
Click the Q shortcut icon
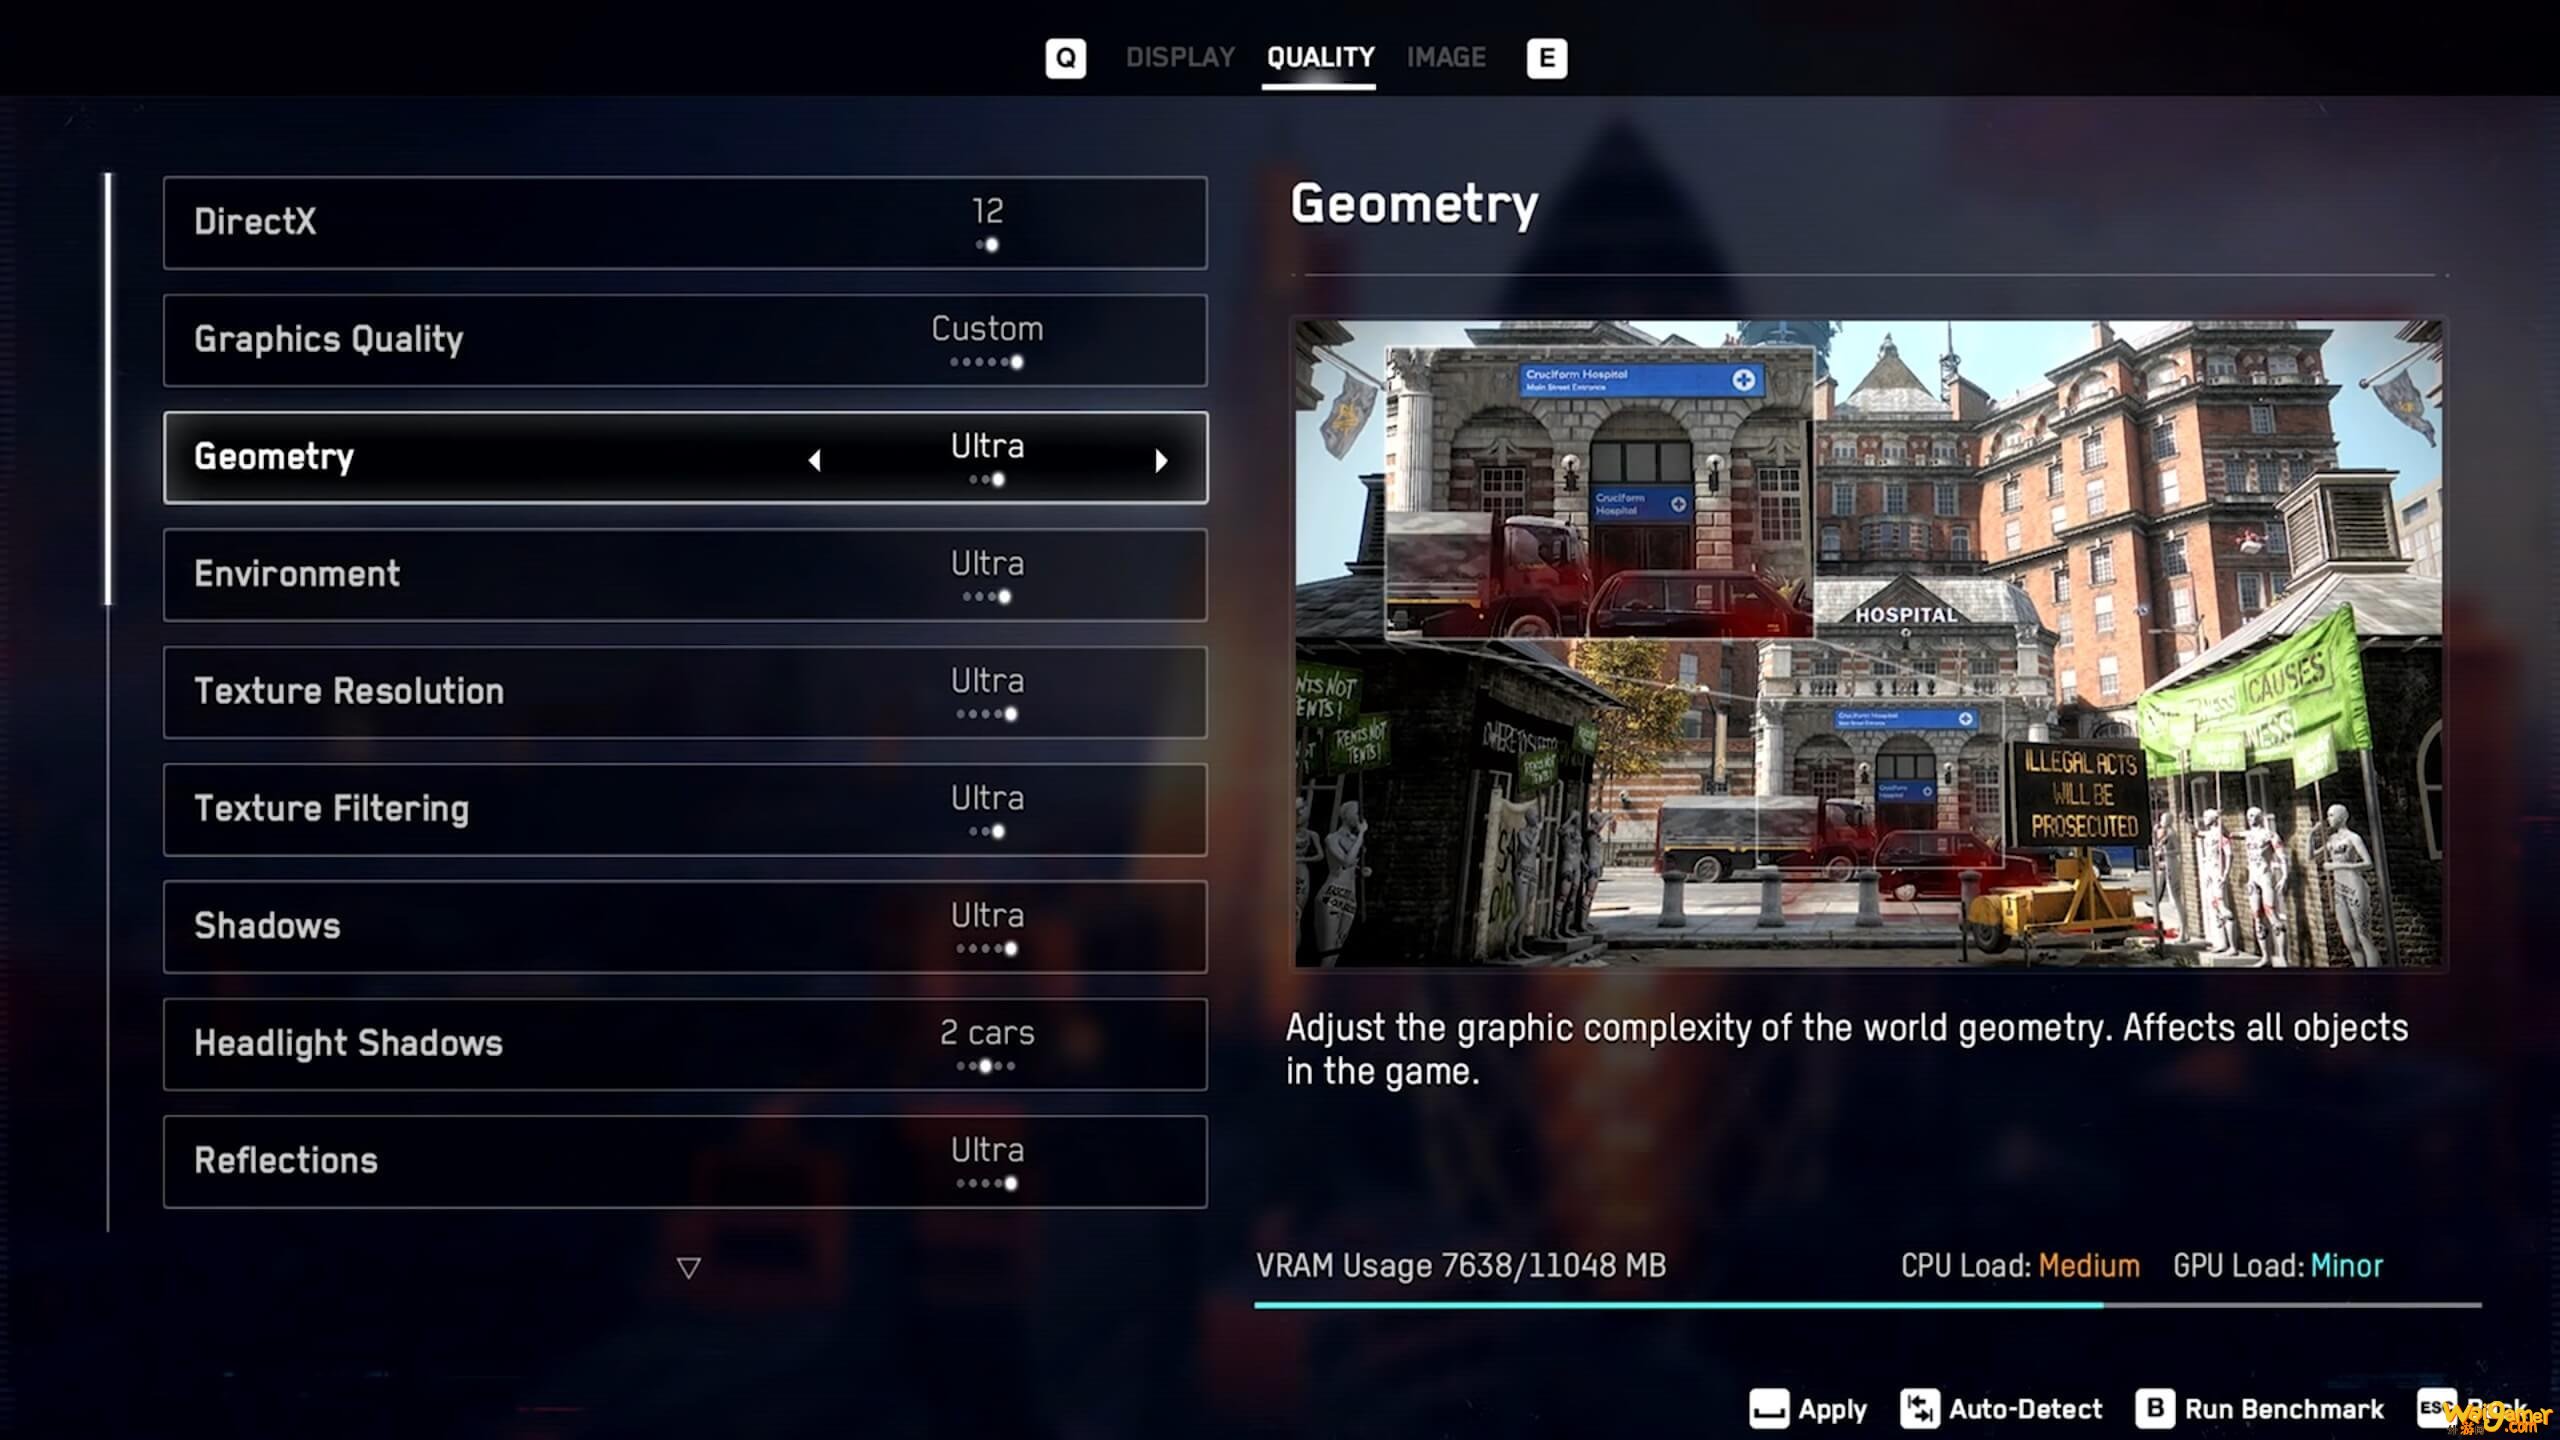pyautogui.click(x=1064, y=56)
